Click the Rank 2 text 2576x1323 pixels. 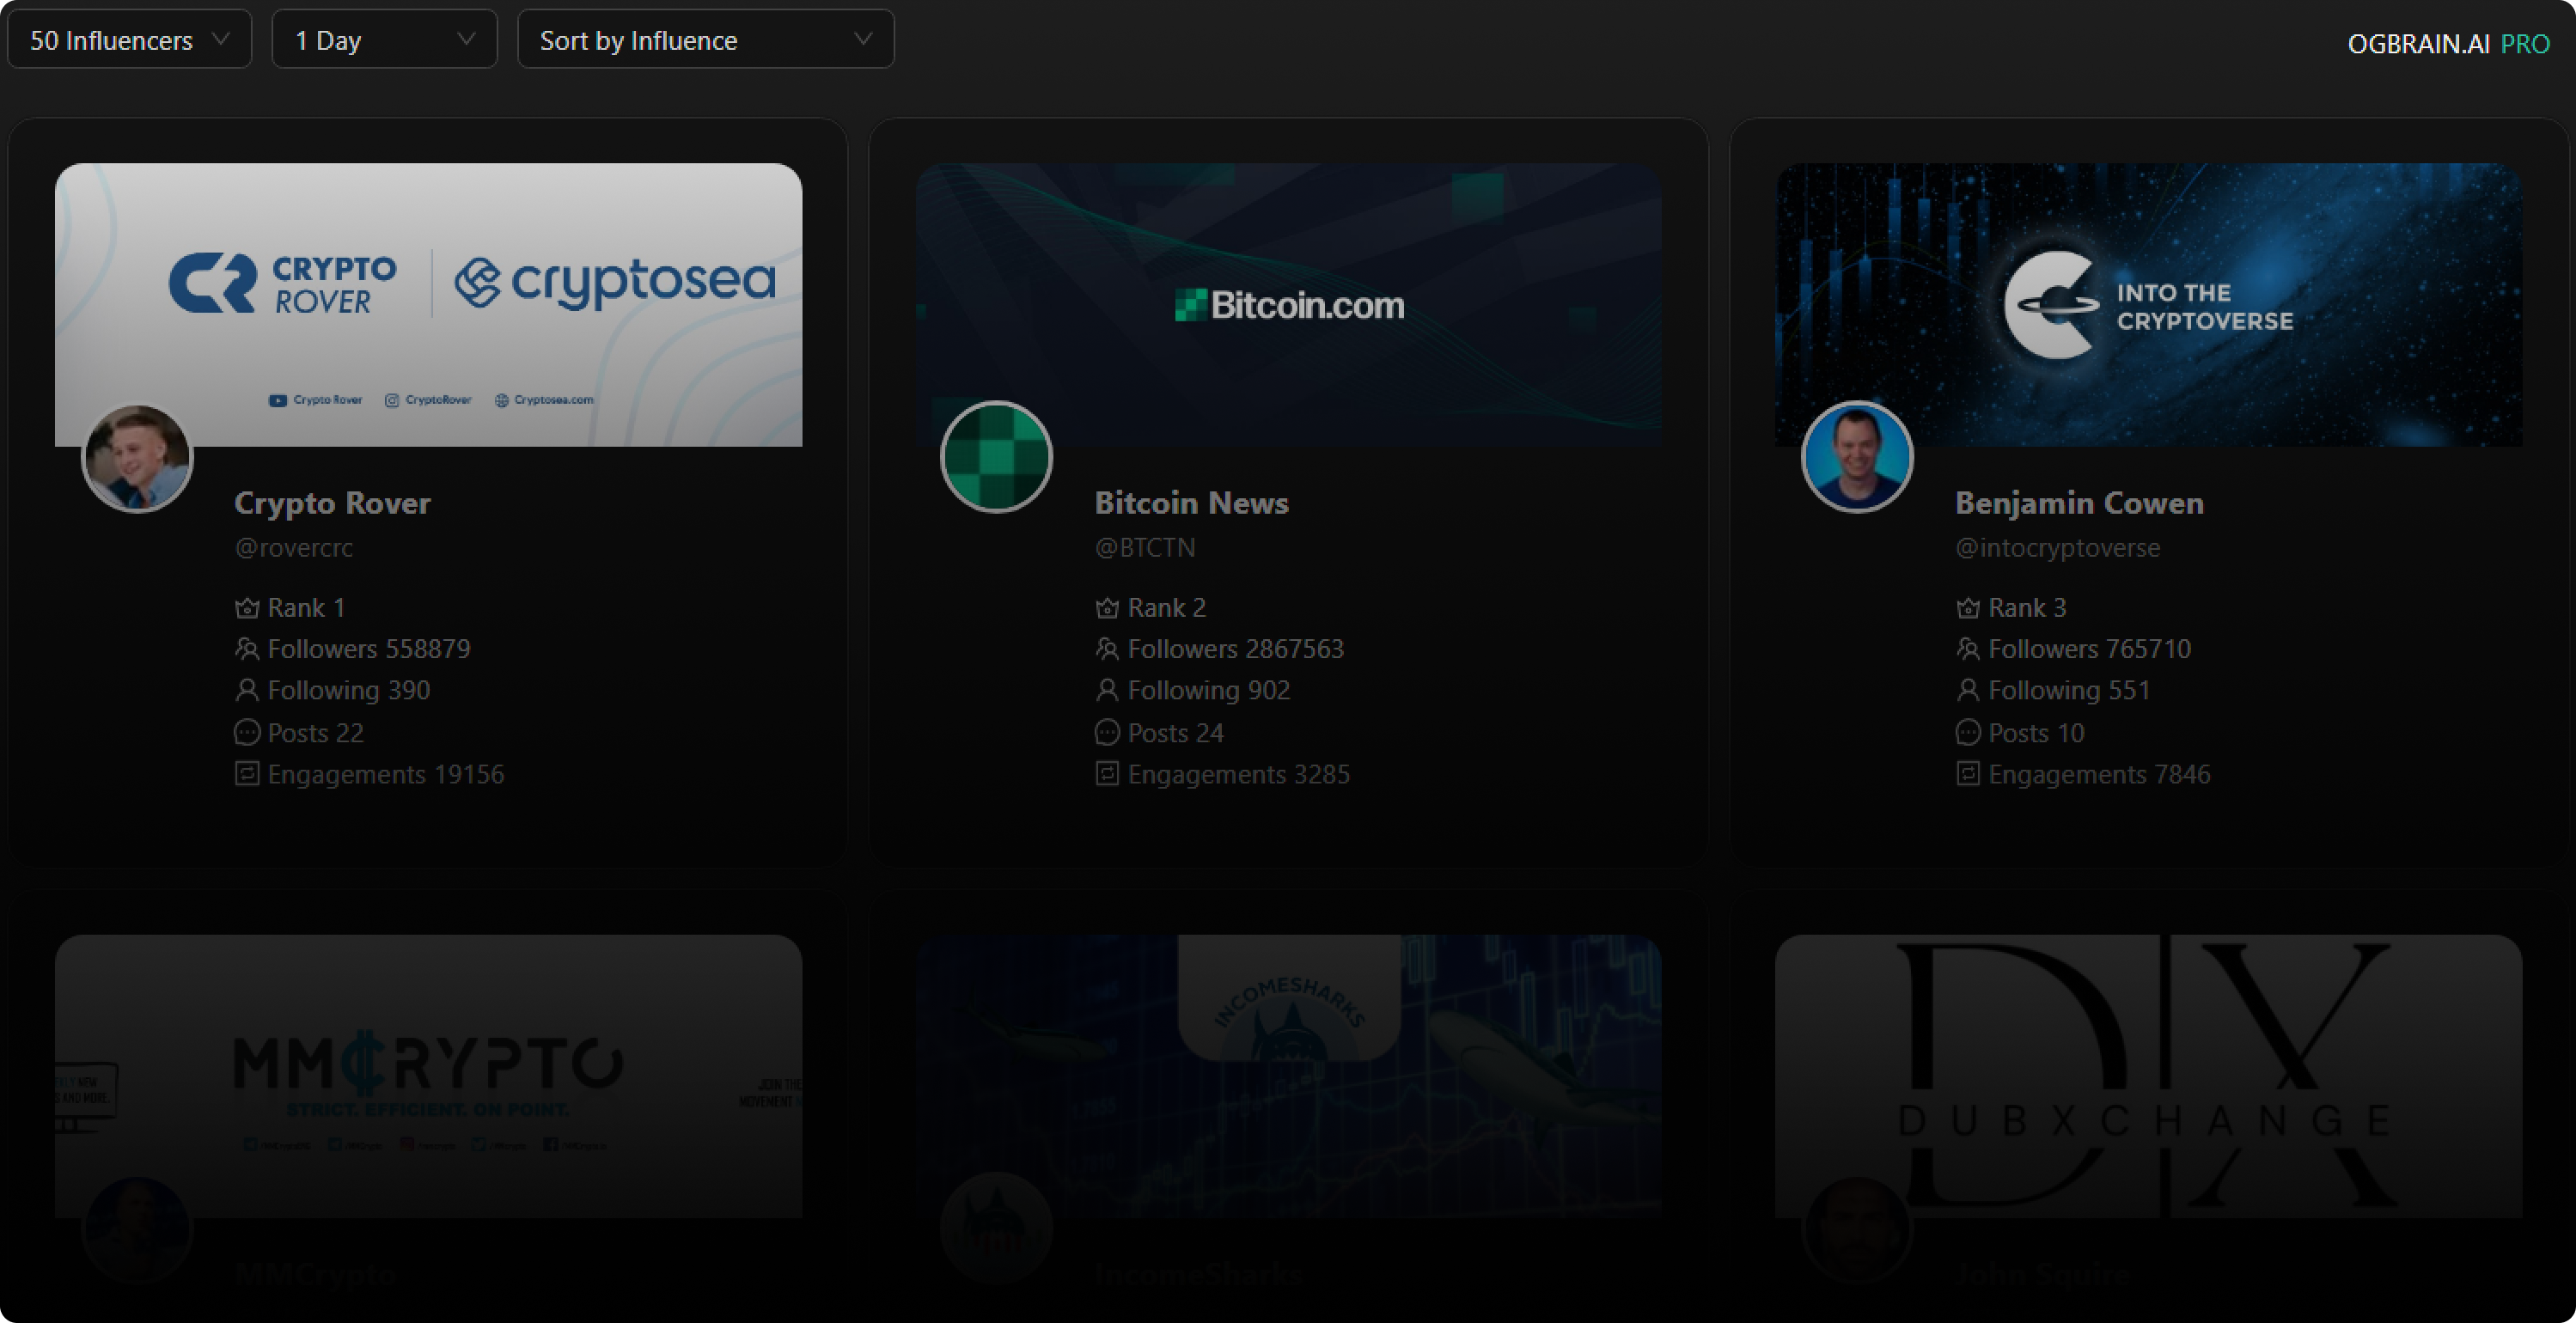1167,608
